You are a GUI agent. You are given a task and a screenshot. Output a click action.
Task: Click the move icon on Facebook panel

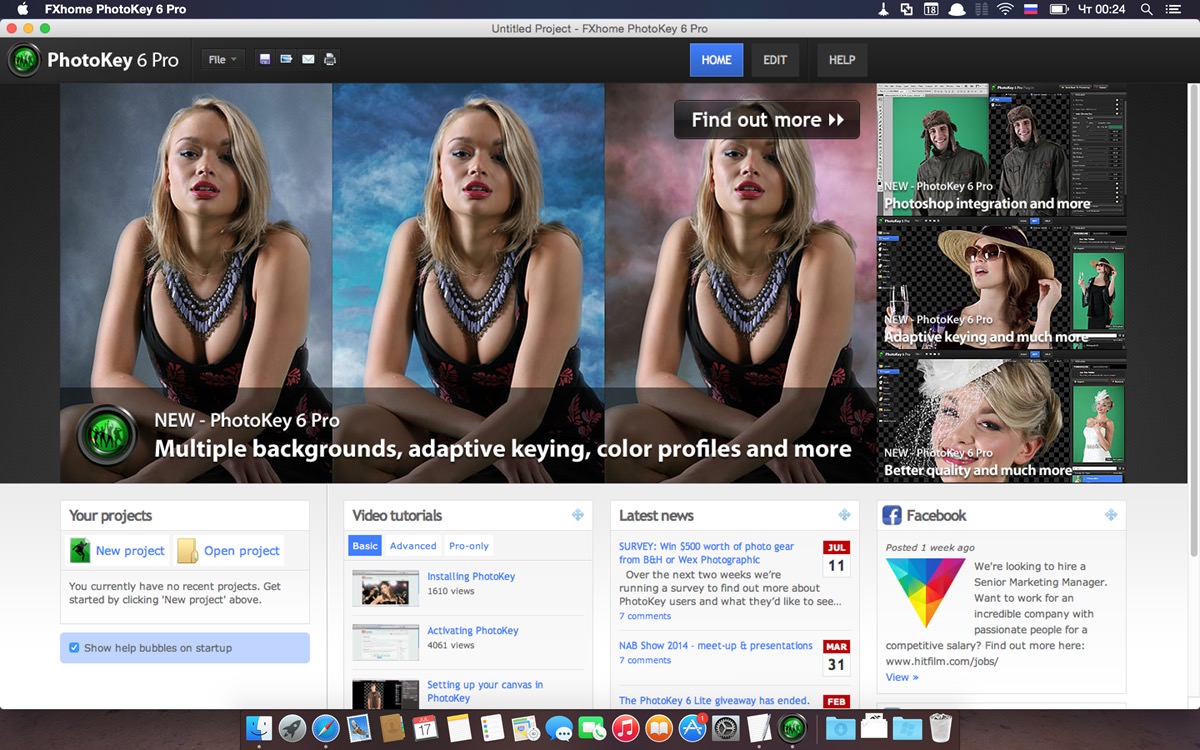(x=1111, y=515)
